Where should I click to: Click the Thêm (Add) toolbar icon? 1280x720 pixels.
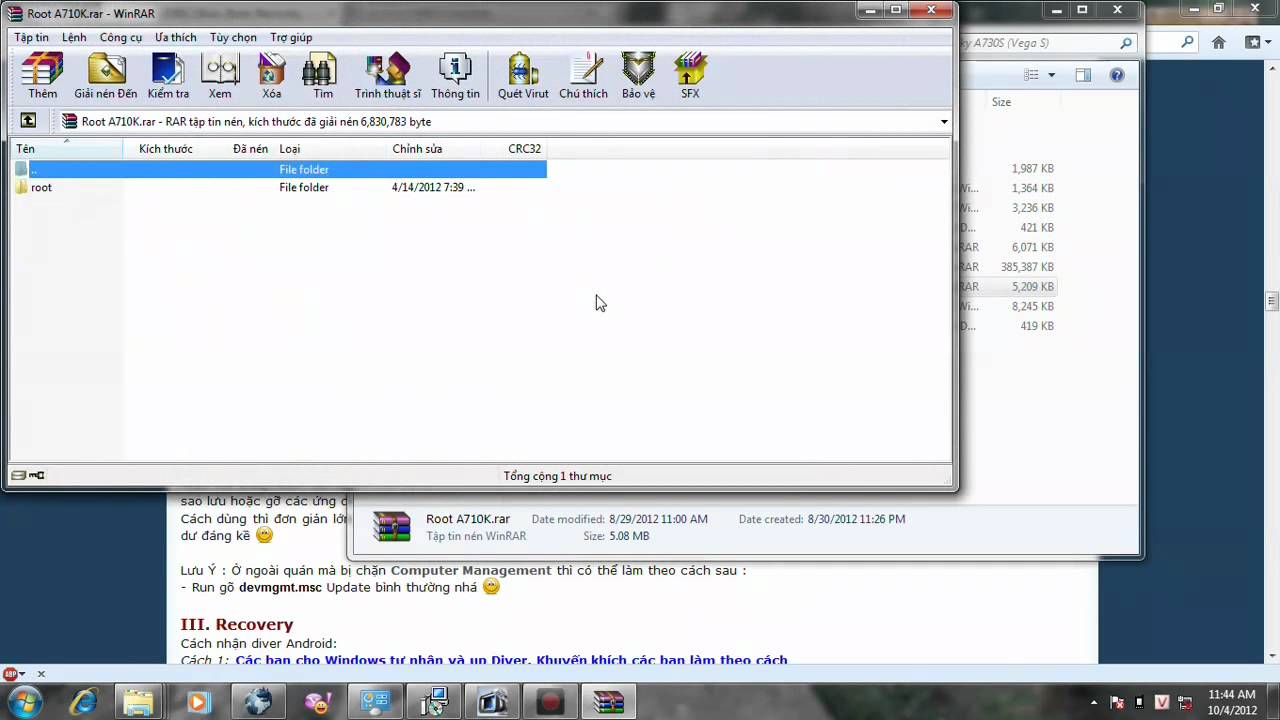(42, 76)
